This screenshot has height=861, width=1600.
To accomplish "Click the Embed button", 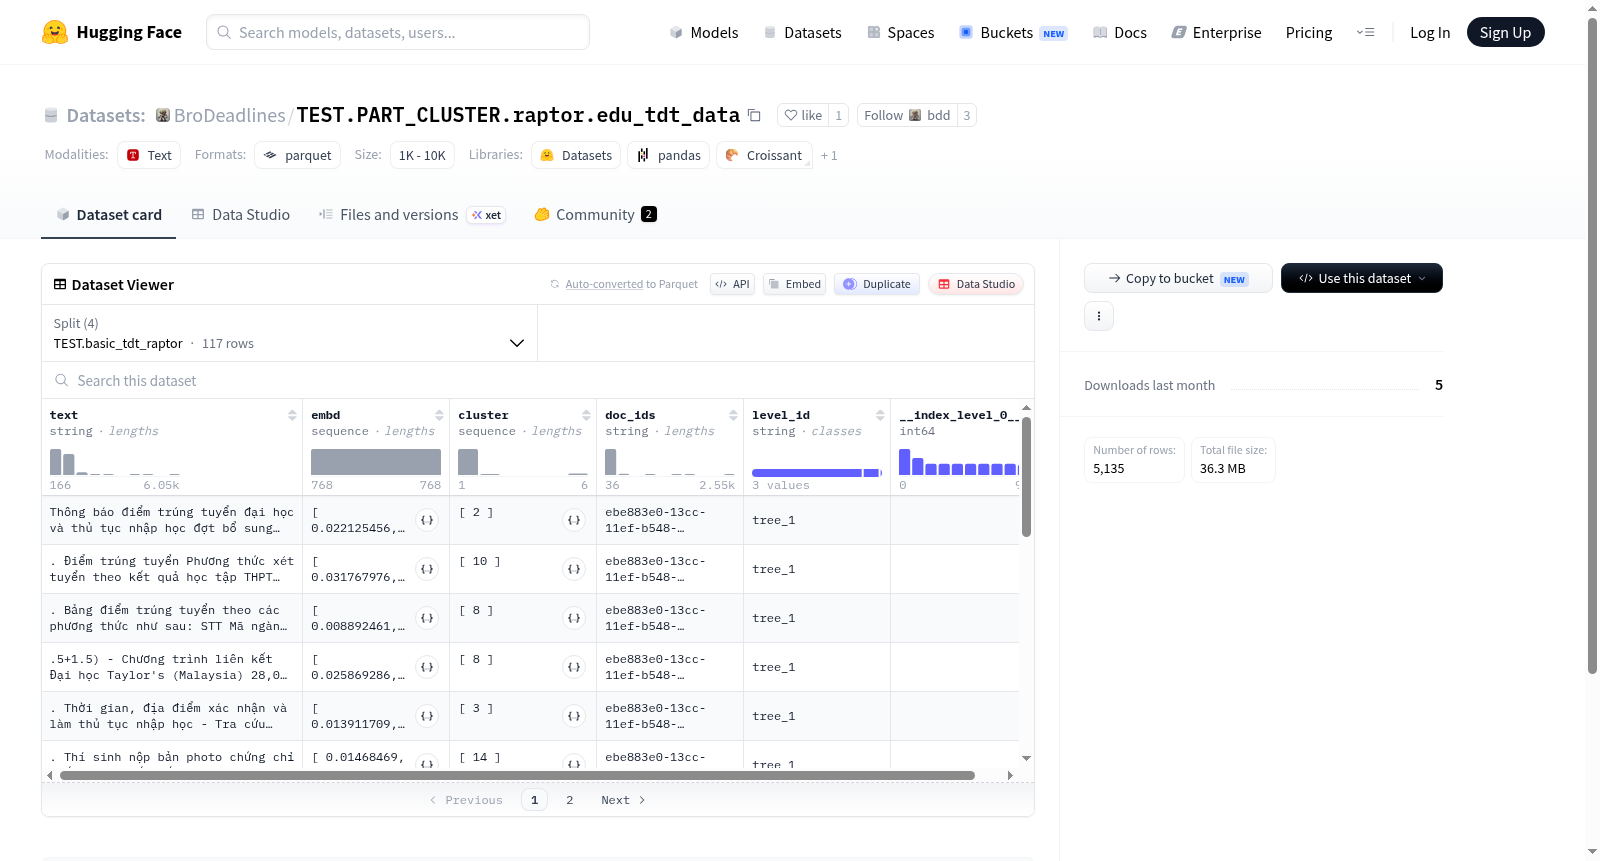I will click(794, 284).
